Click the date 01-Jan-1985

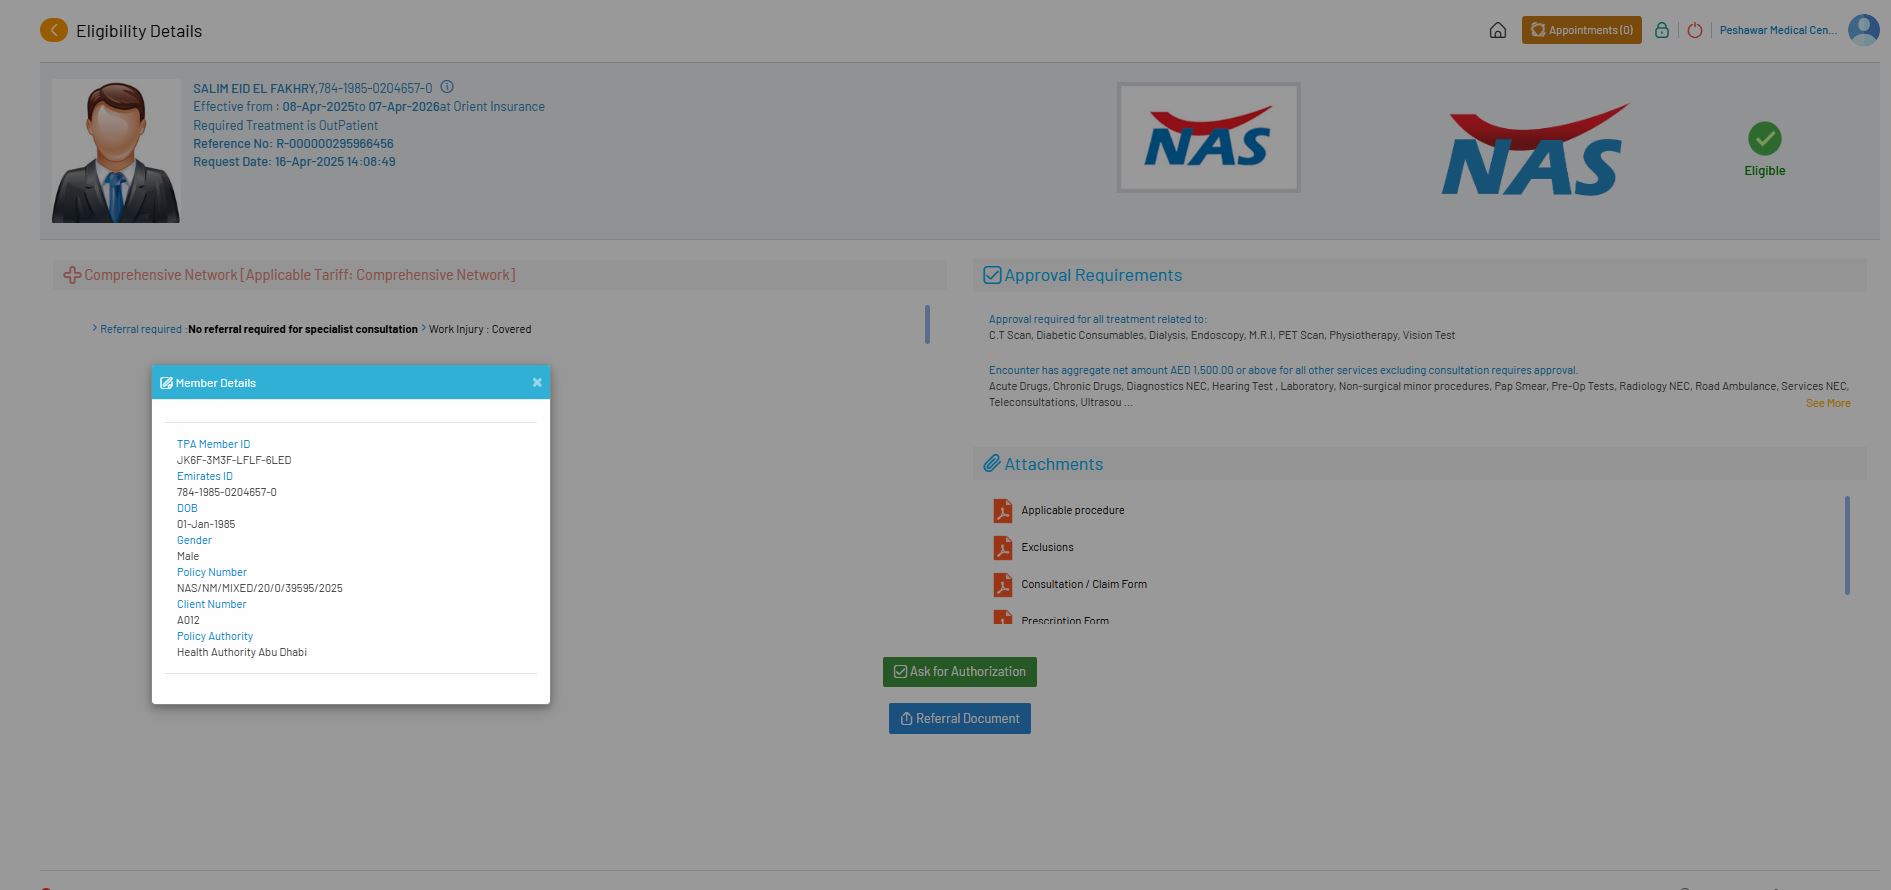click(206, 524)
